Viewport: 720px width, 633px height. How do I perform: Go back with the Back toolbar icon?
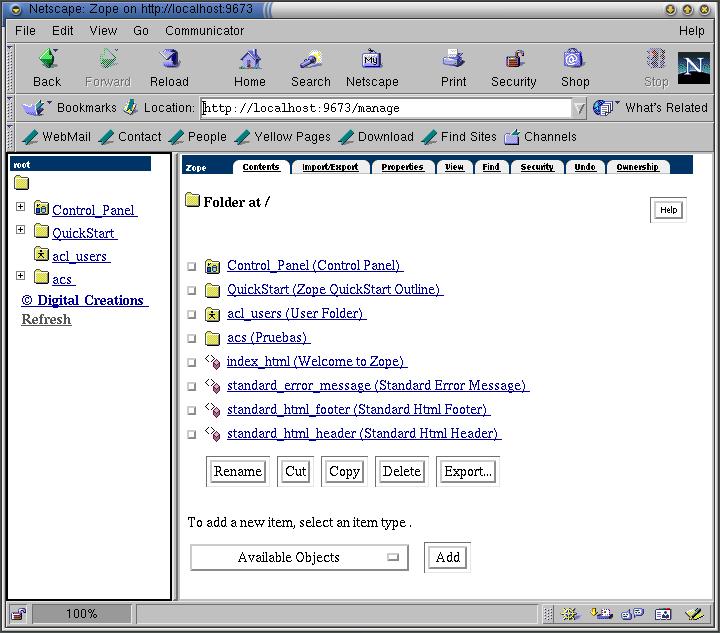click(x=48, y=59)
